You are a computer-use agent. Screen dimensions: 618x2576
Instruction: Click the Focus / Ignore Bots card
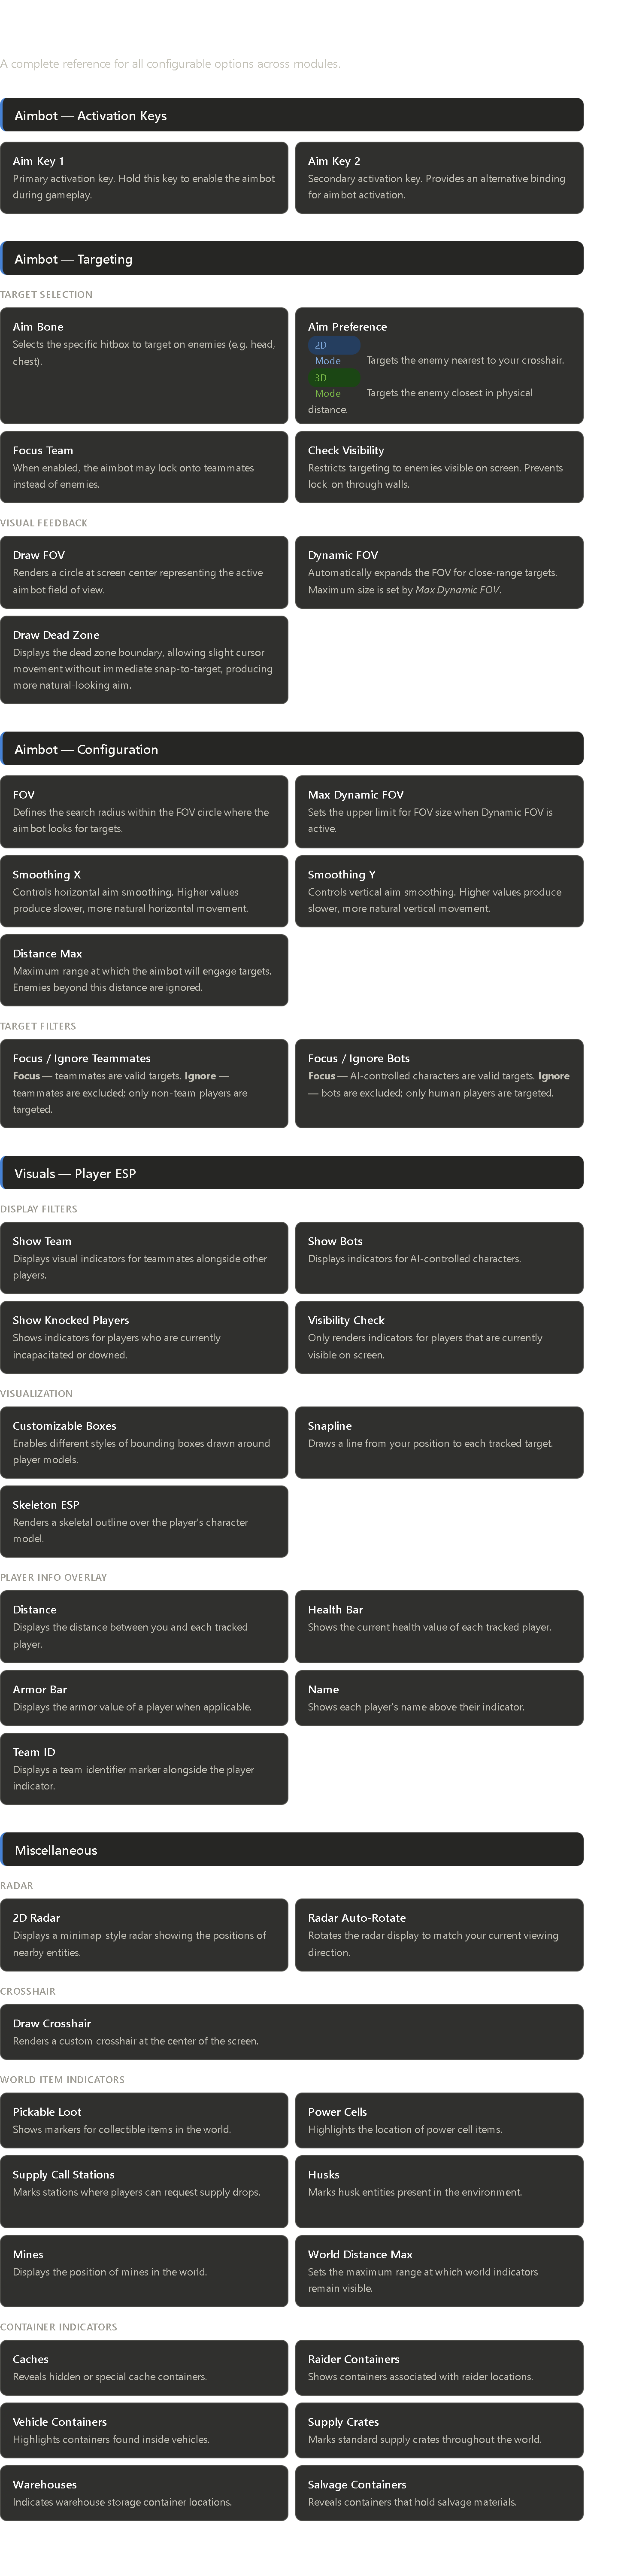point(439,1083)
